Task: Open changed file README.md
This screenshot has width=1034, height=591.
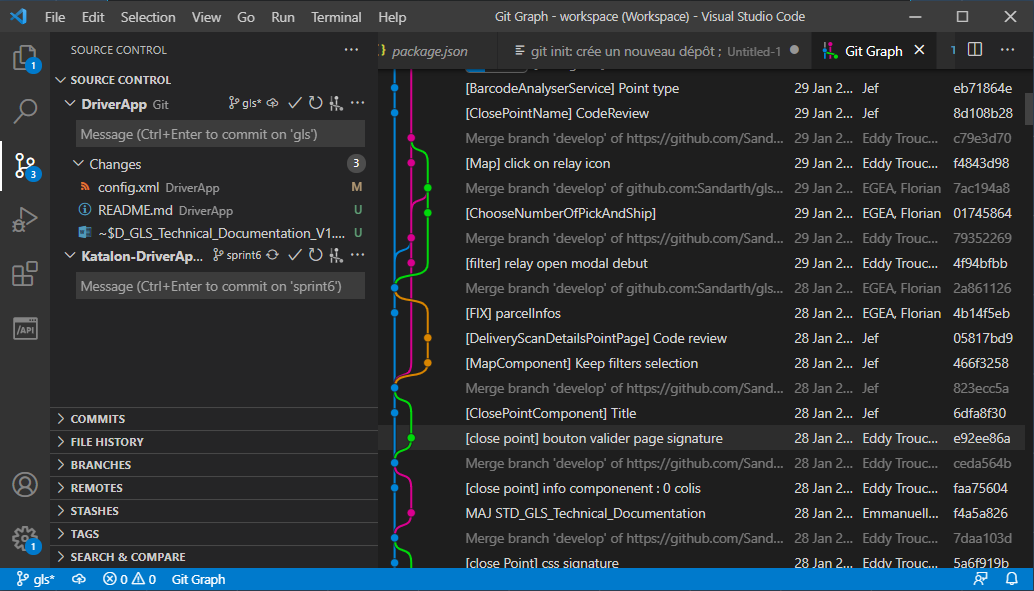Action: click(x=214, y=210)
